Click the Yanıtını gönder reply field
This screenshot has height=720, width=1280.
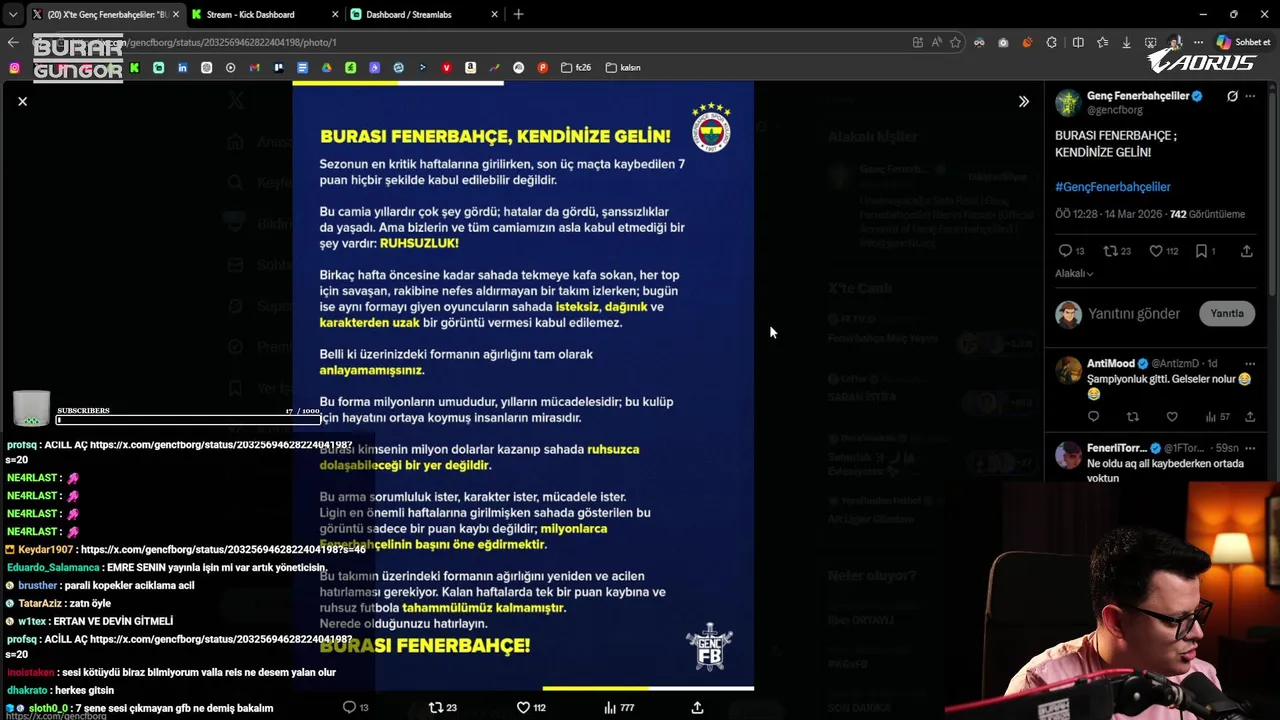click(1134, 314)
